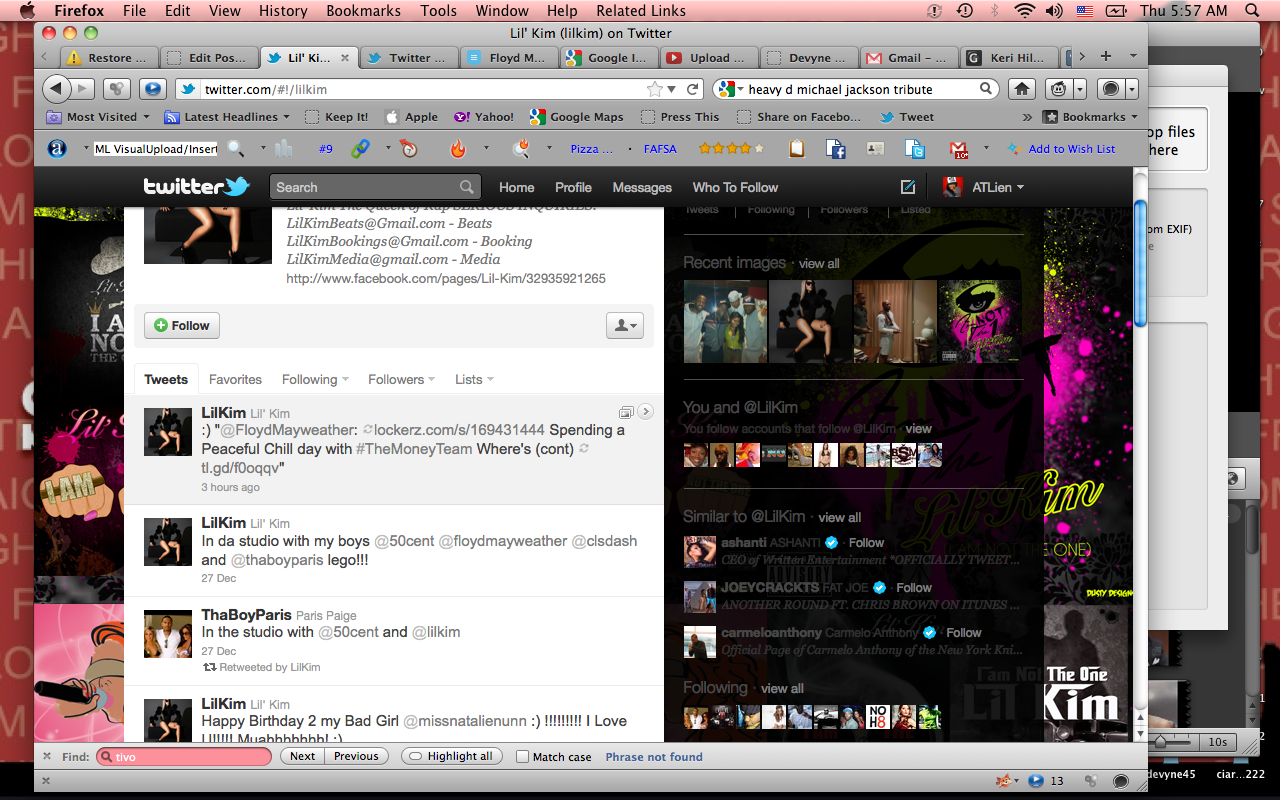Click the Twitter search field
This screenshot has width=1280, height=800.
(x=365, y=187)
